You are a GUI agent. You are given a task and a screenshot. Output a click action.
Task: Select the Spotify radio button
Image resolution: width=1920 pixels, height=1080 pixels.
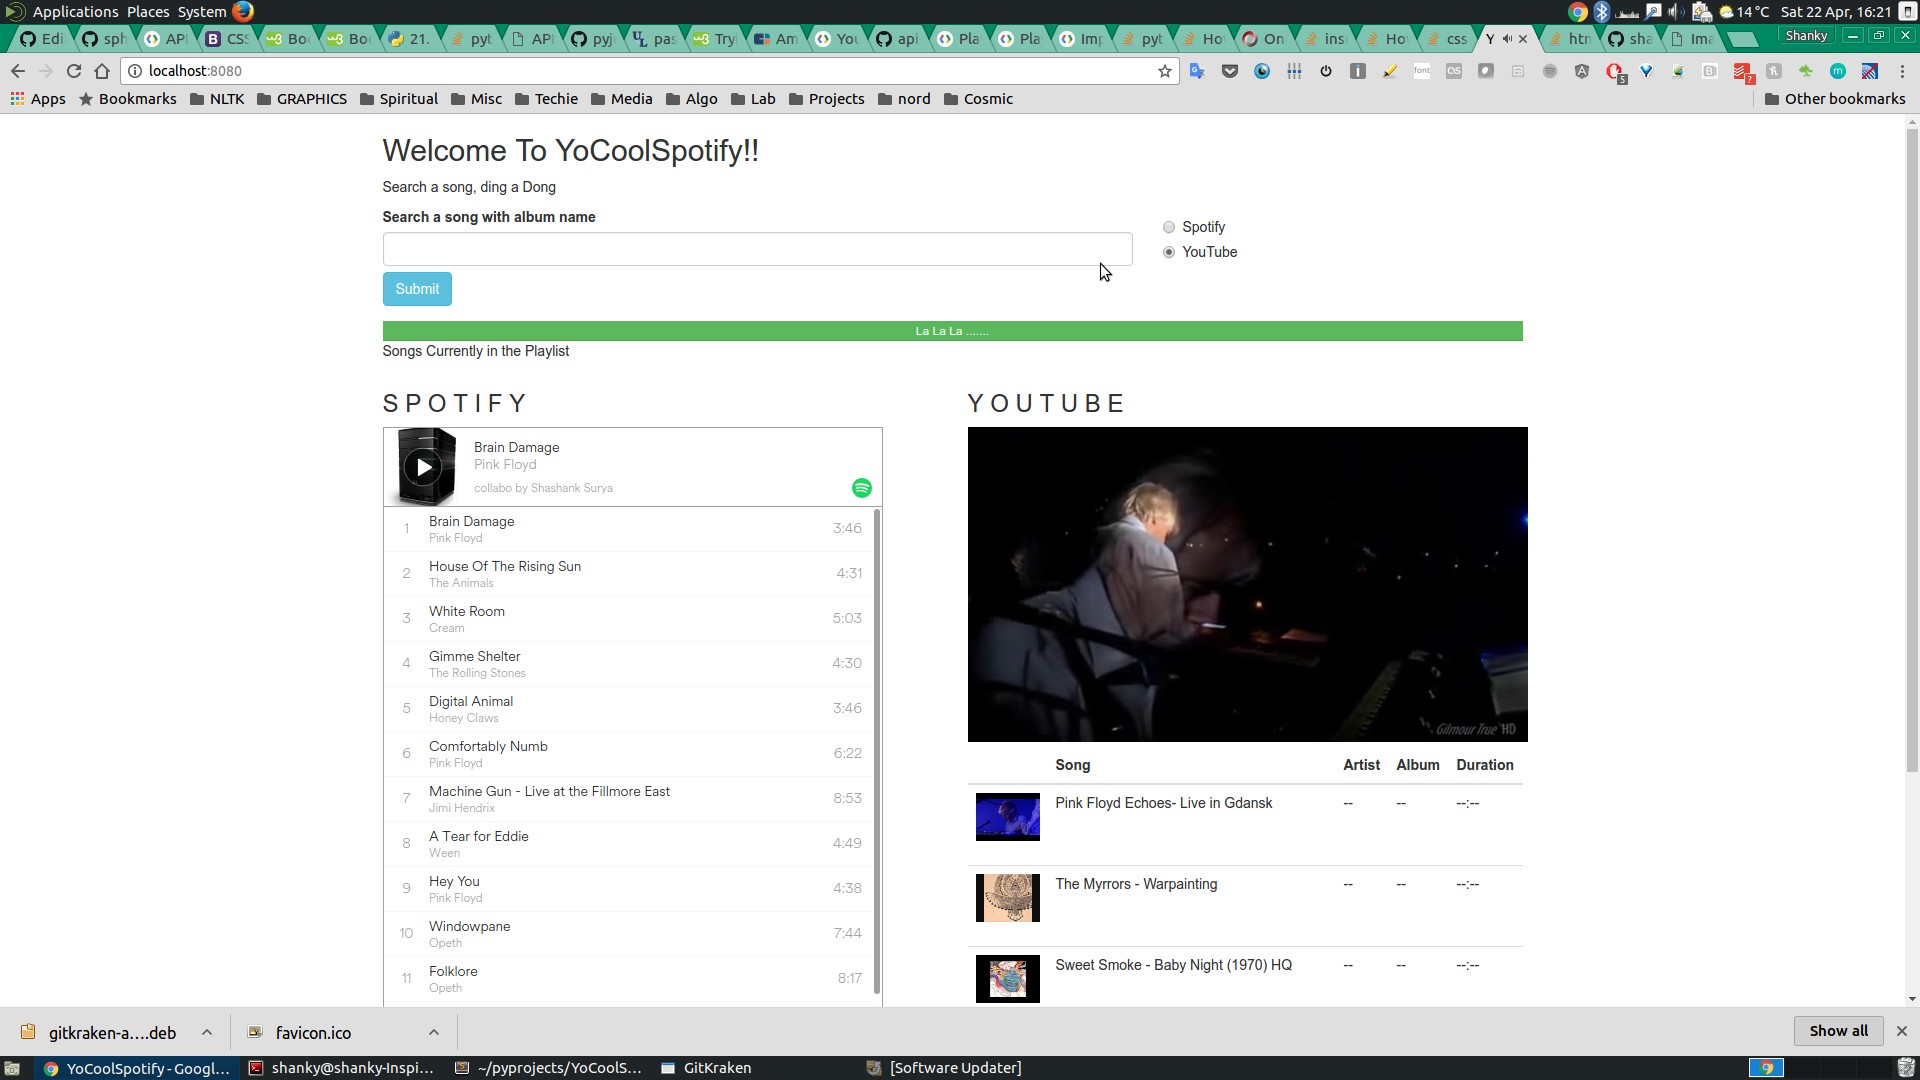[1169, 227]
